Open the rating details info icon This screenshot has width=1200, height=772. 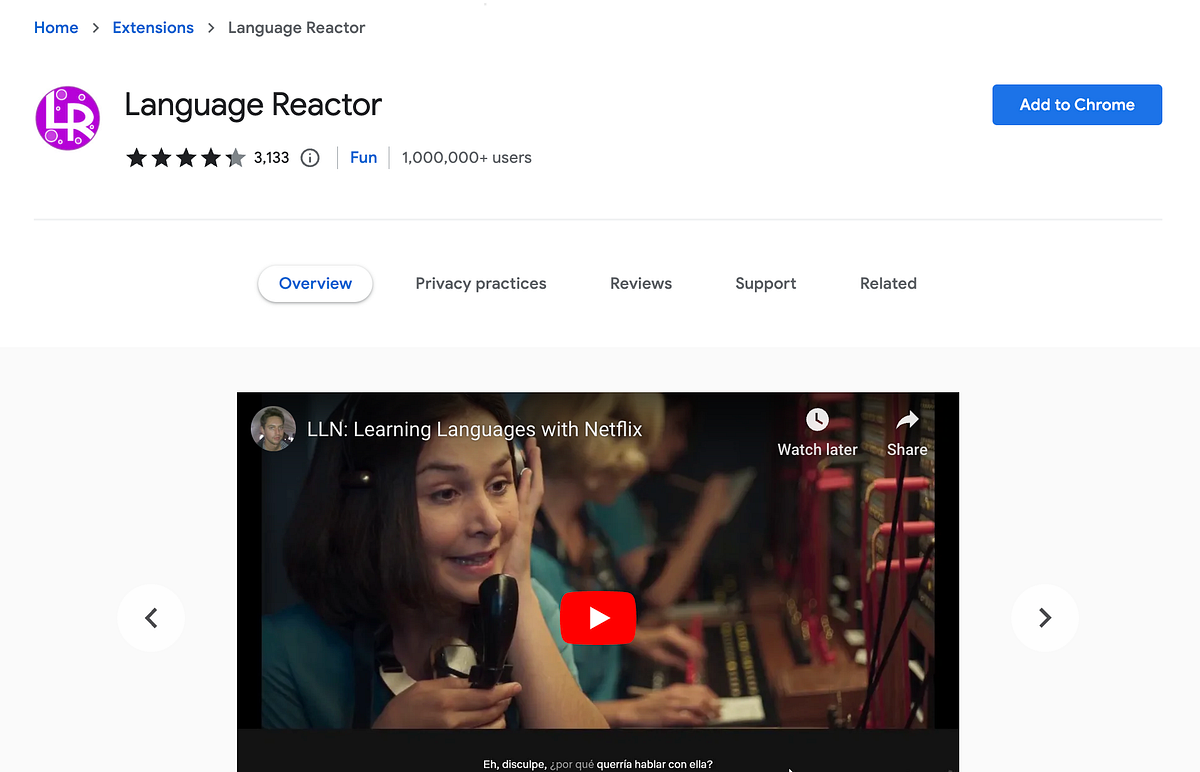(x=309, y=157)
